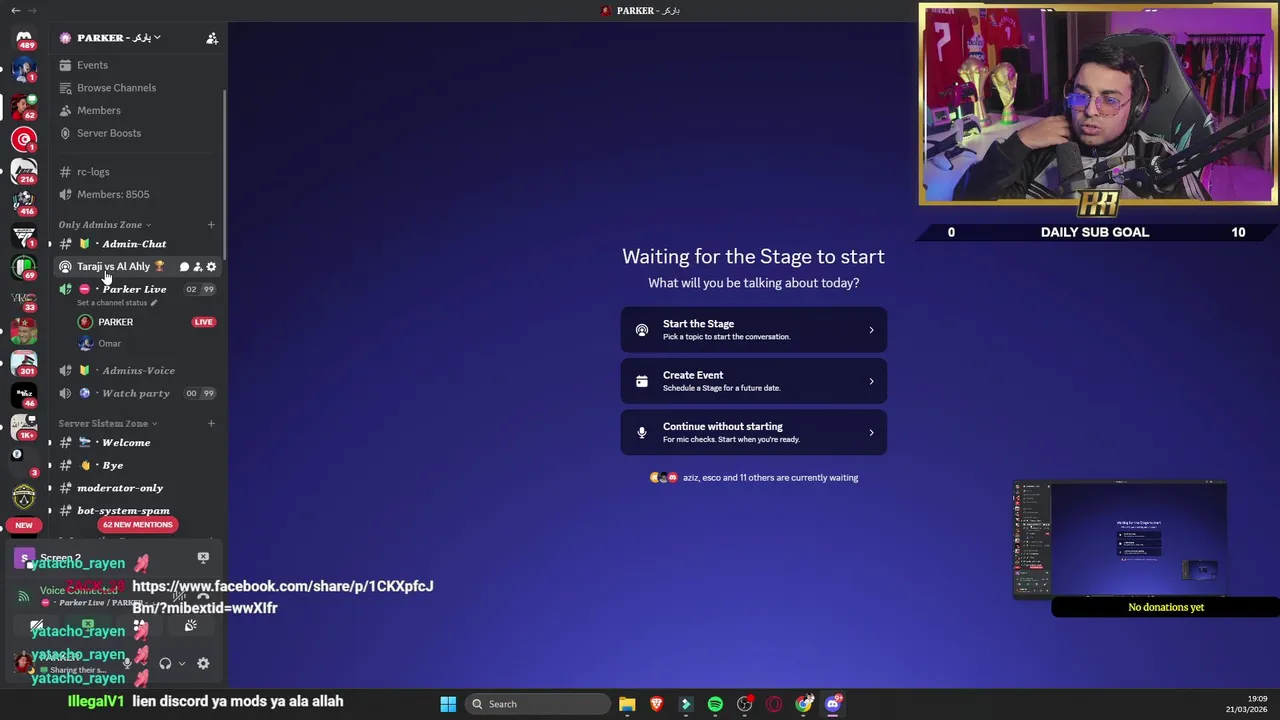
Task: Open edit channel gear on Taraji vs Al Ahly
Action: point(211,267)
